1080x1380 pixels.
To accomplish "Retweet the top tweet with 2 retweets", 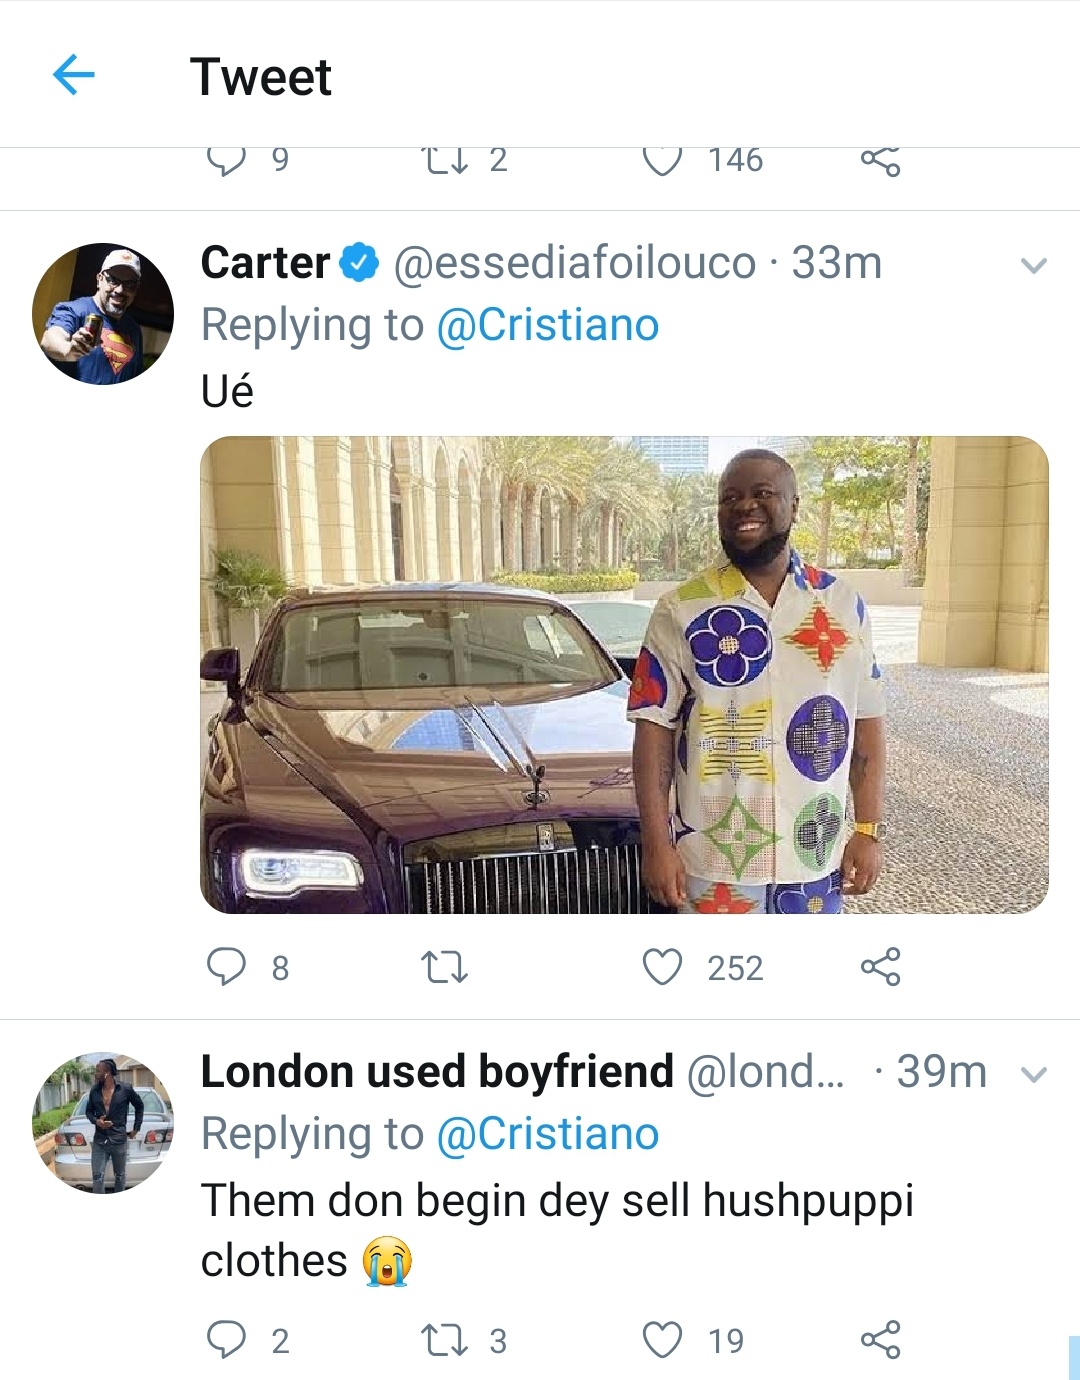I will 444,161.
